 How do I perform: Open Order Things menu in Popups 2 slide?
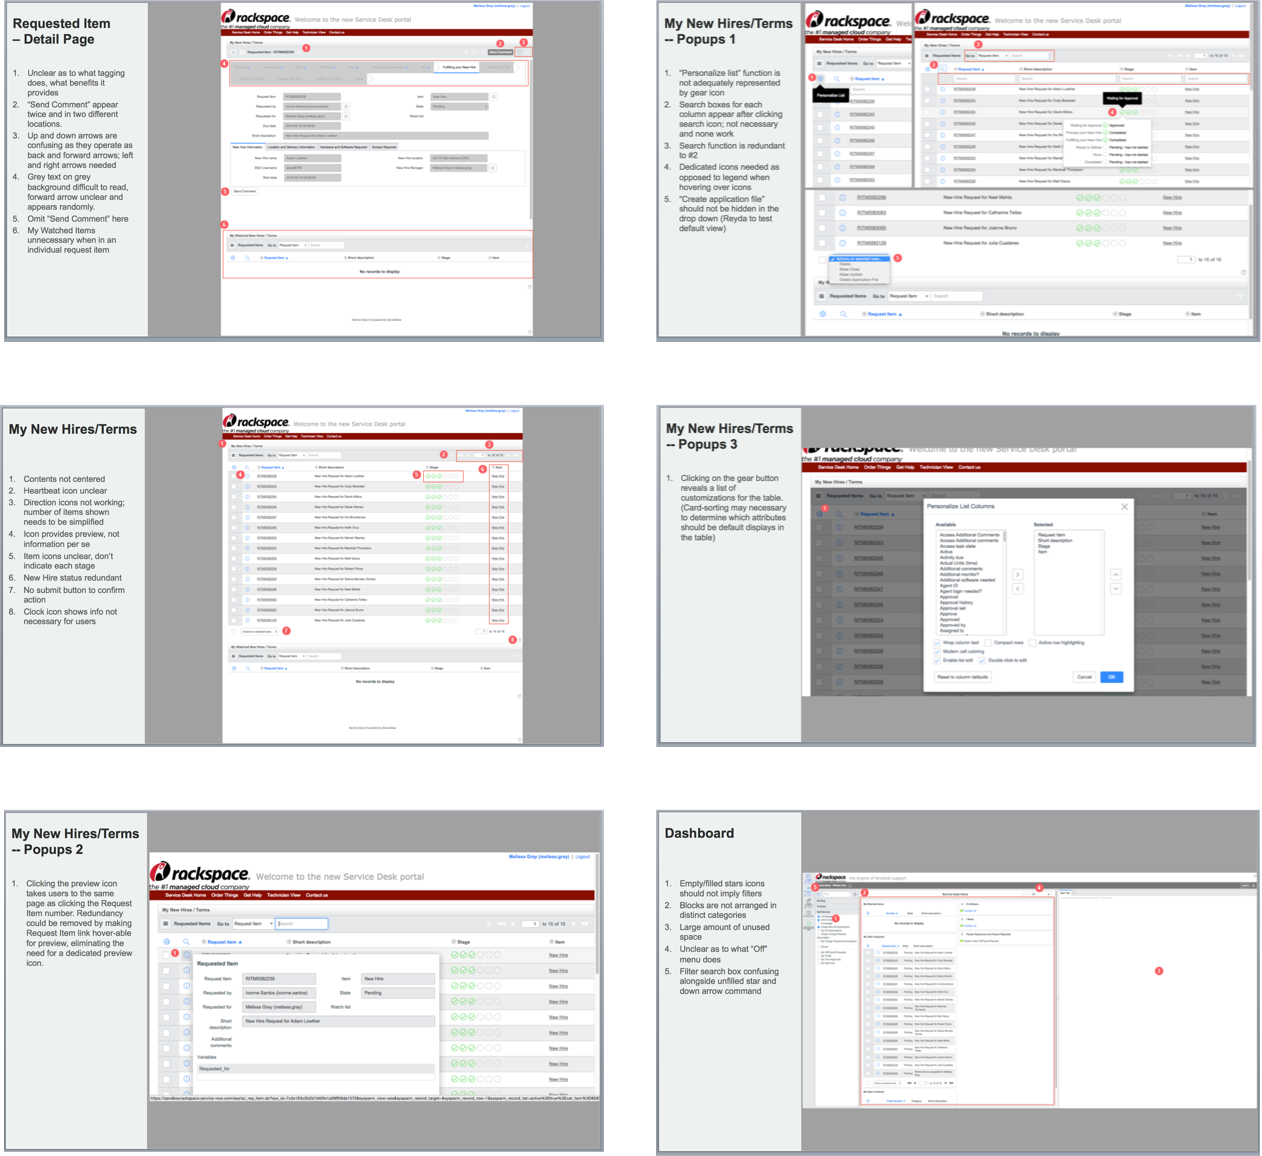(x=224, y=895)
